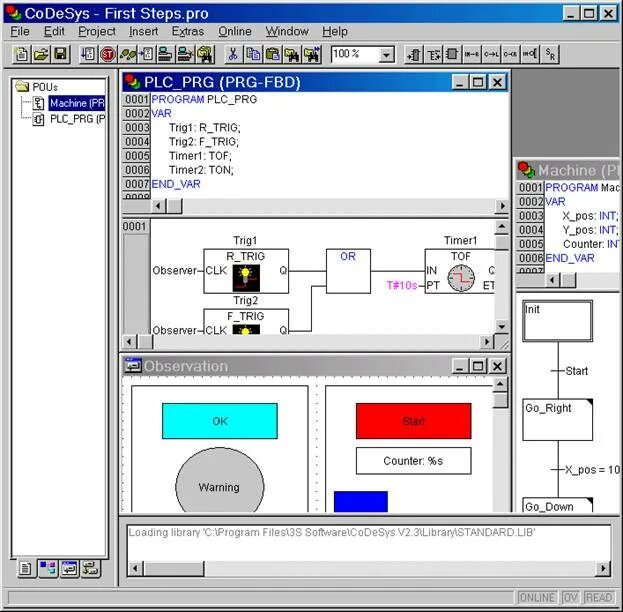Image resolution: width=623 pixels, height=612 pixels.
Task: Click the Find binoculars icon
Action: tap(292, 54)
